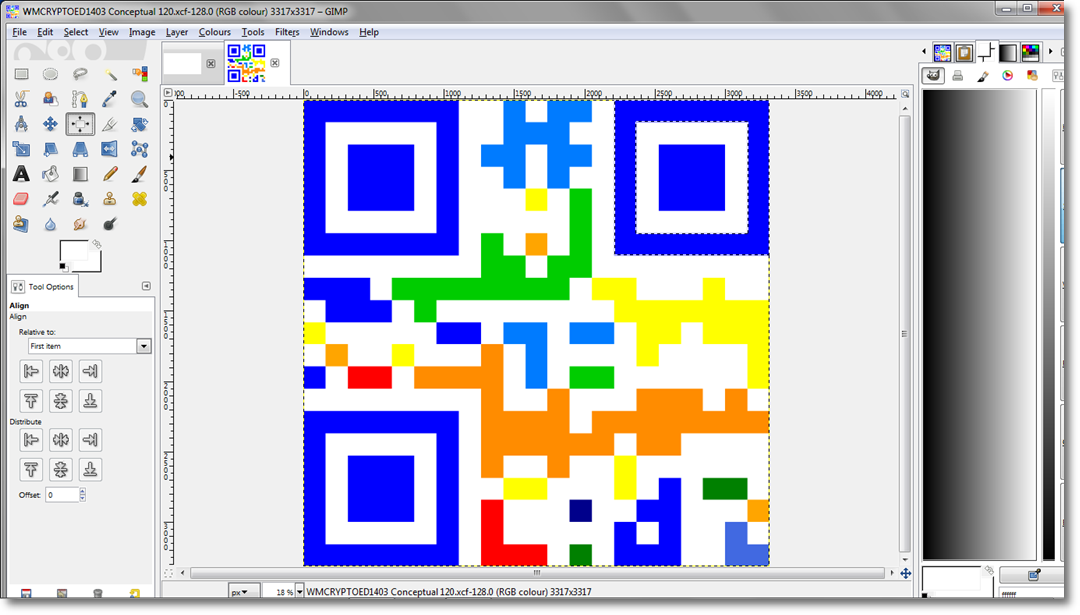
Task: Select the Scale tool
Action: (x=21, y=149)
